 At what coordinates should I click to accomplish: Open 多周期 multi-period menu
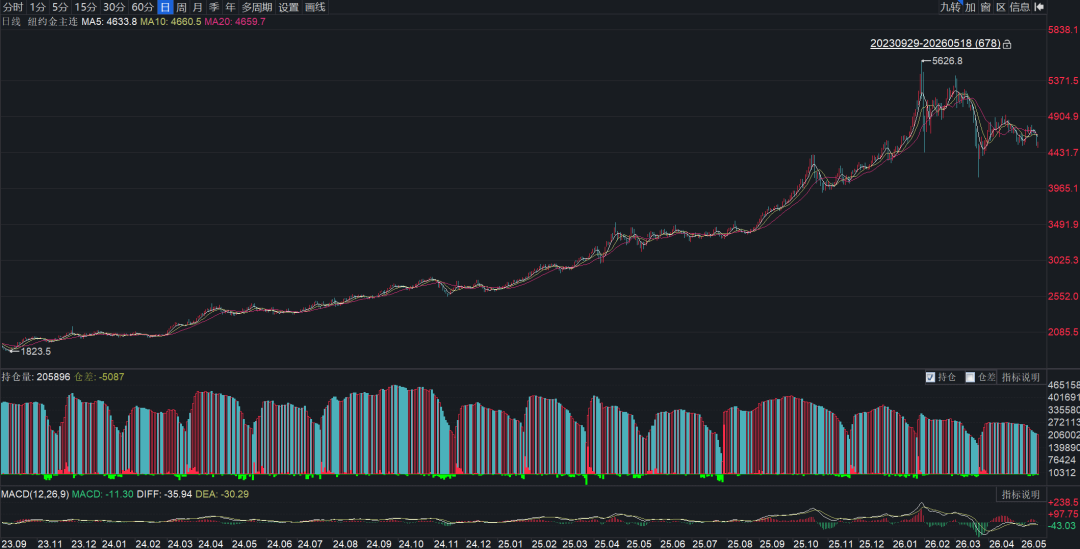[257, 7]
